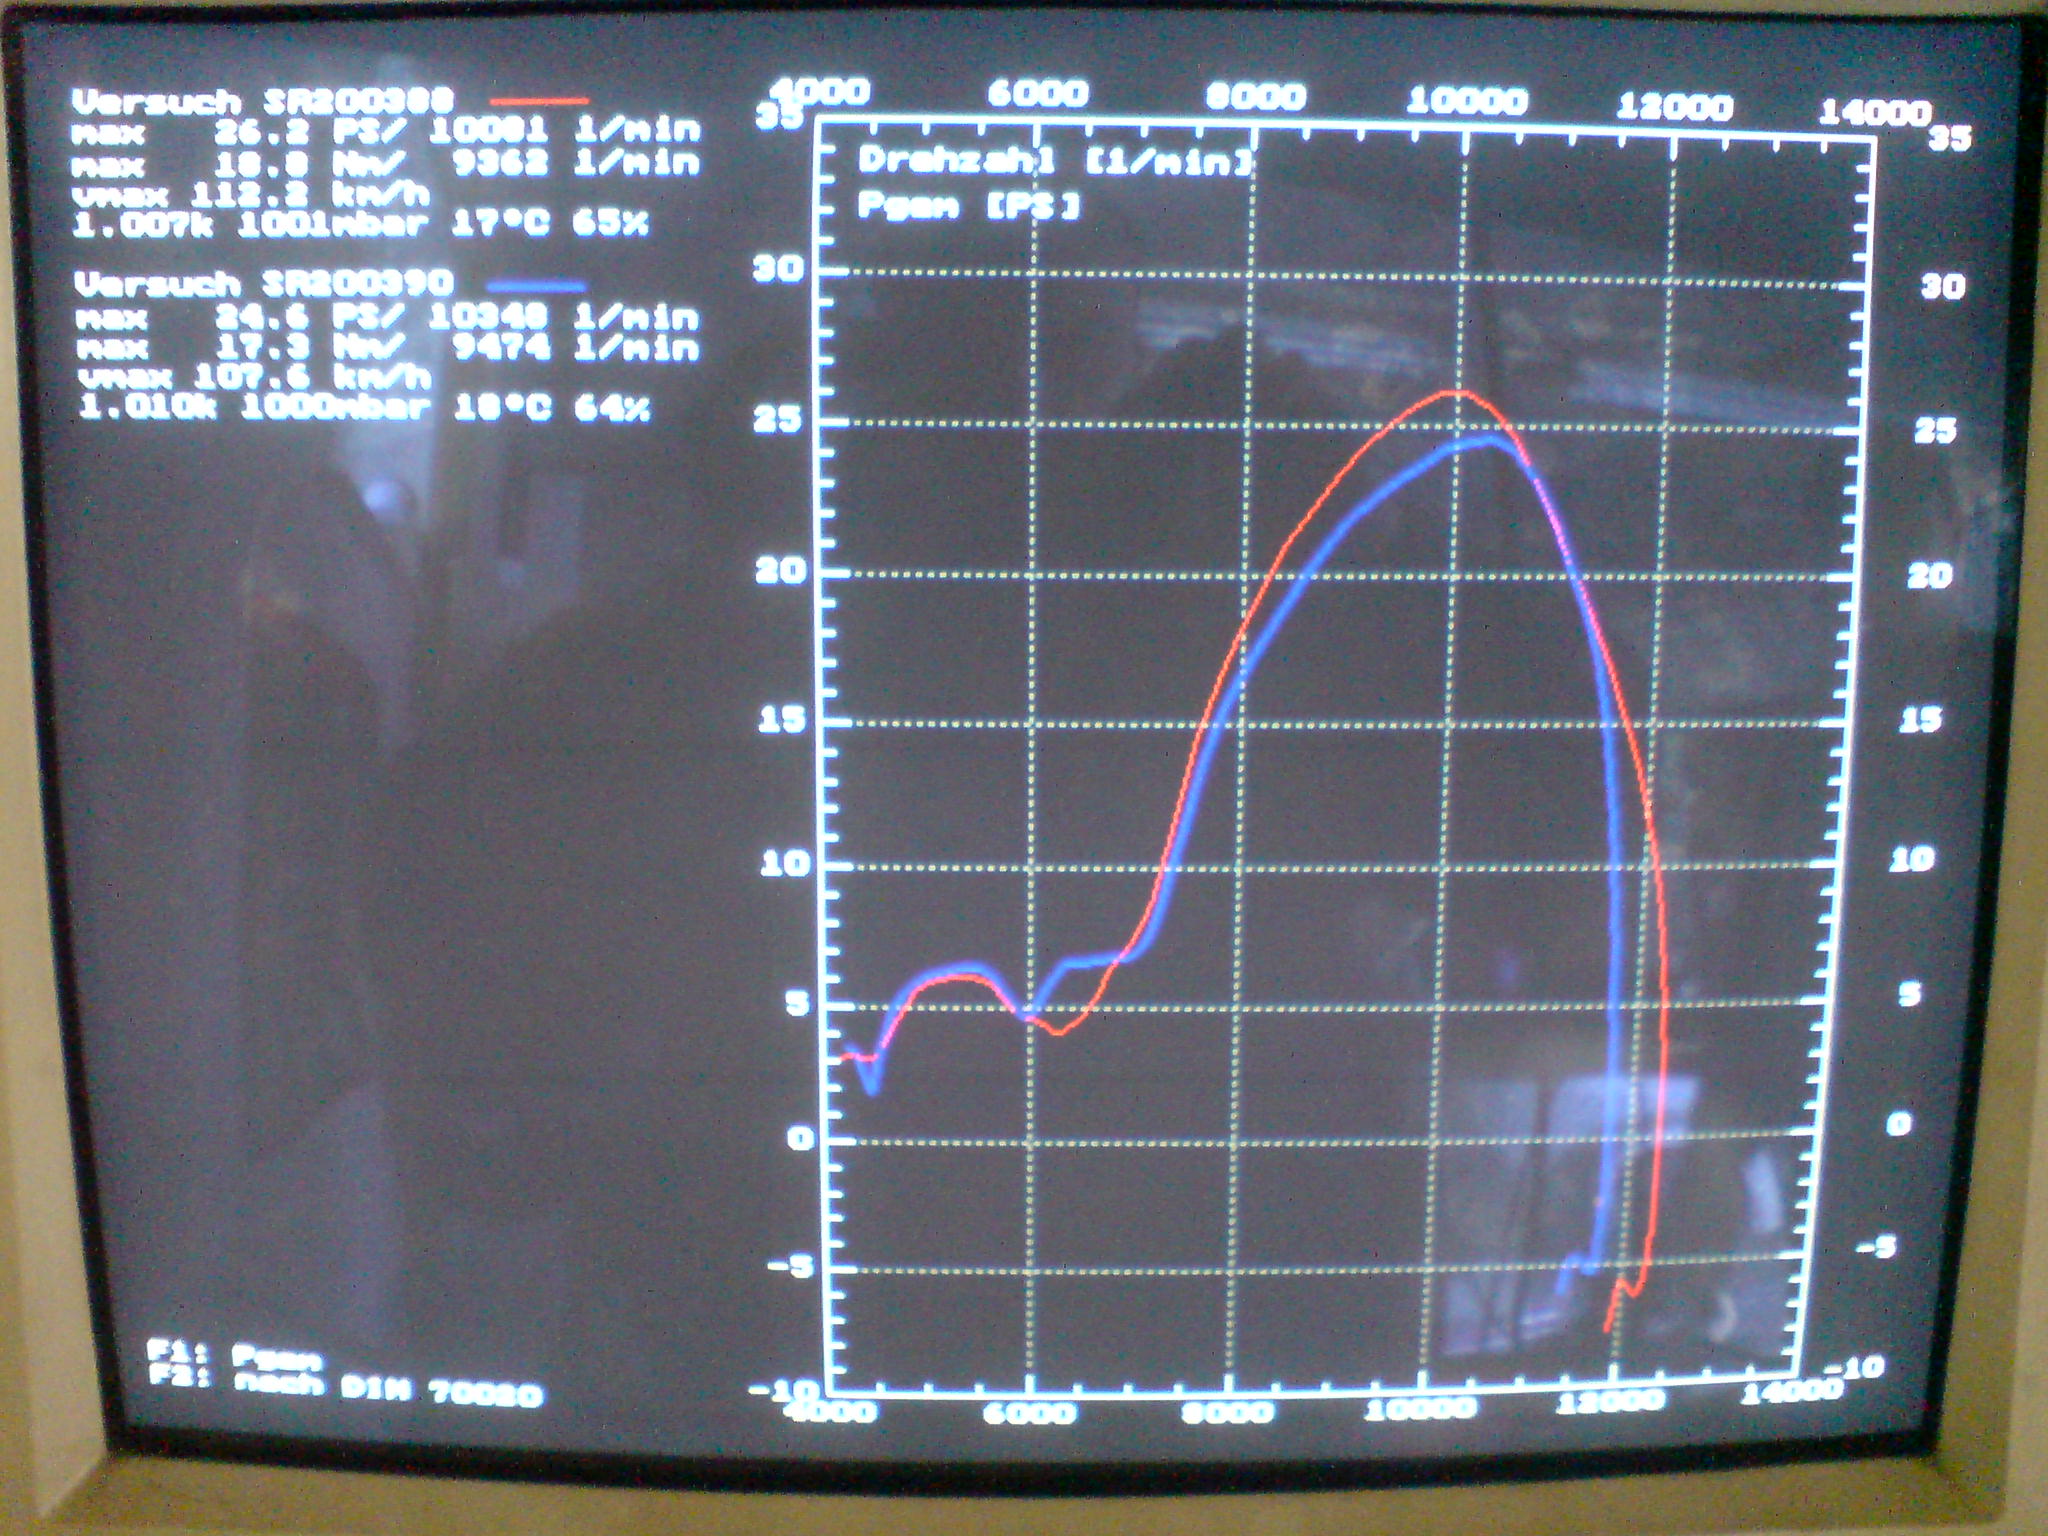Select the 'Versuch SR200388' run title
The image size is (2048, 1536).
[264, 101]
